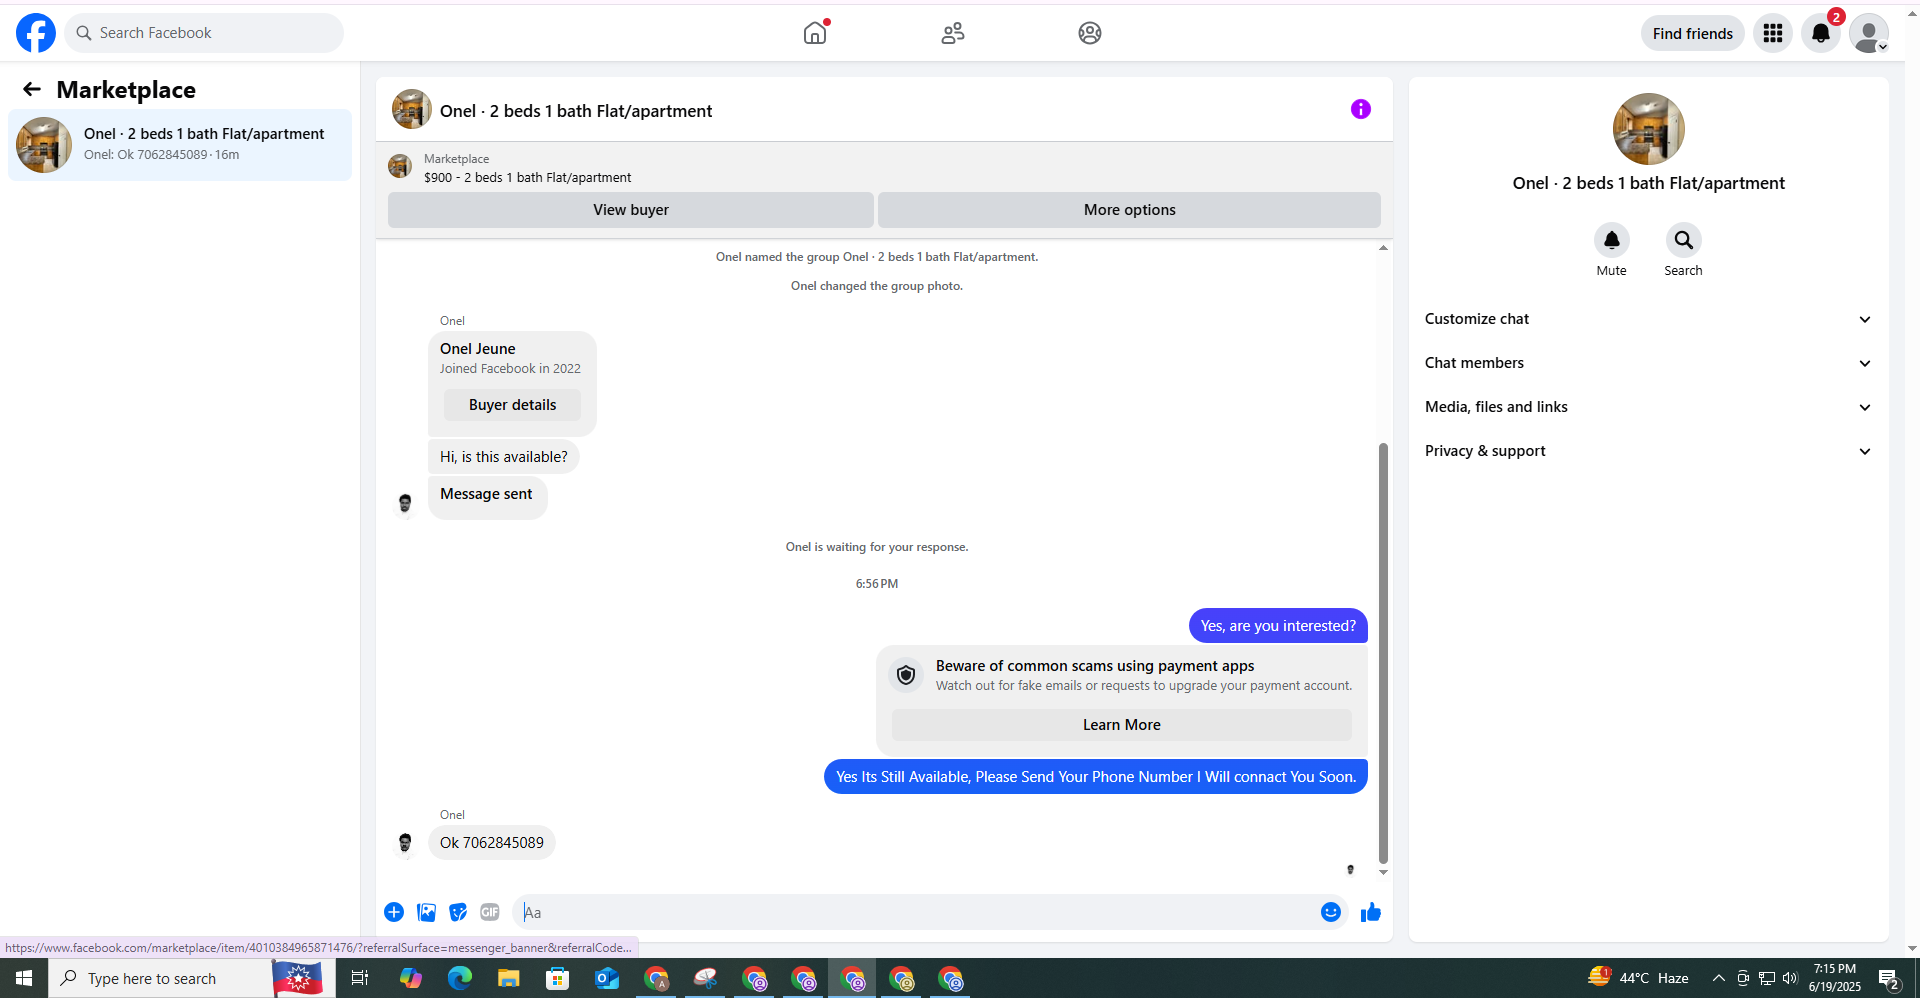The width and height of the screenshot is (1920, 998).
Task: Open the volume control in system tray
Action: coord(1790,978)
